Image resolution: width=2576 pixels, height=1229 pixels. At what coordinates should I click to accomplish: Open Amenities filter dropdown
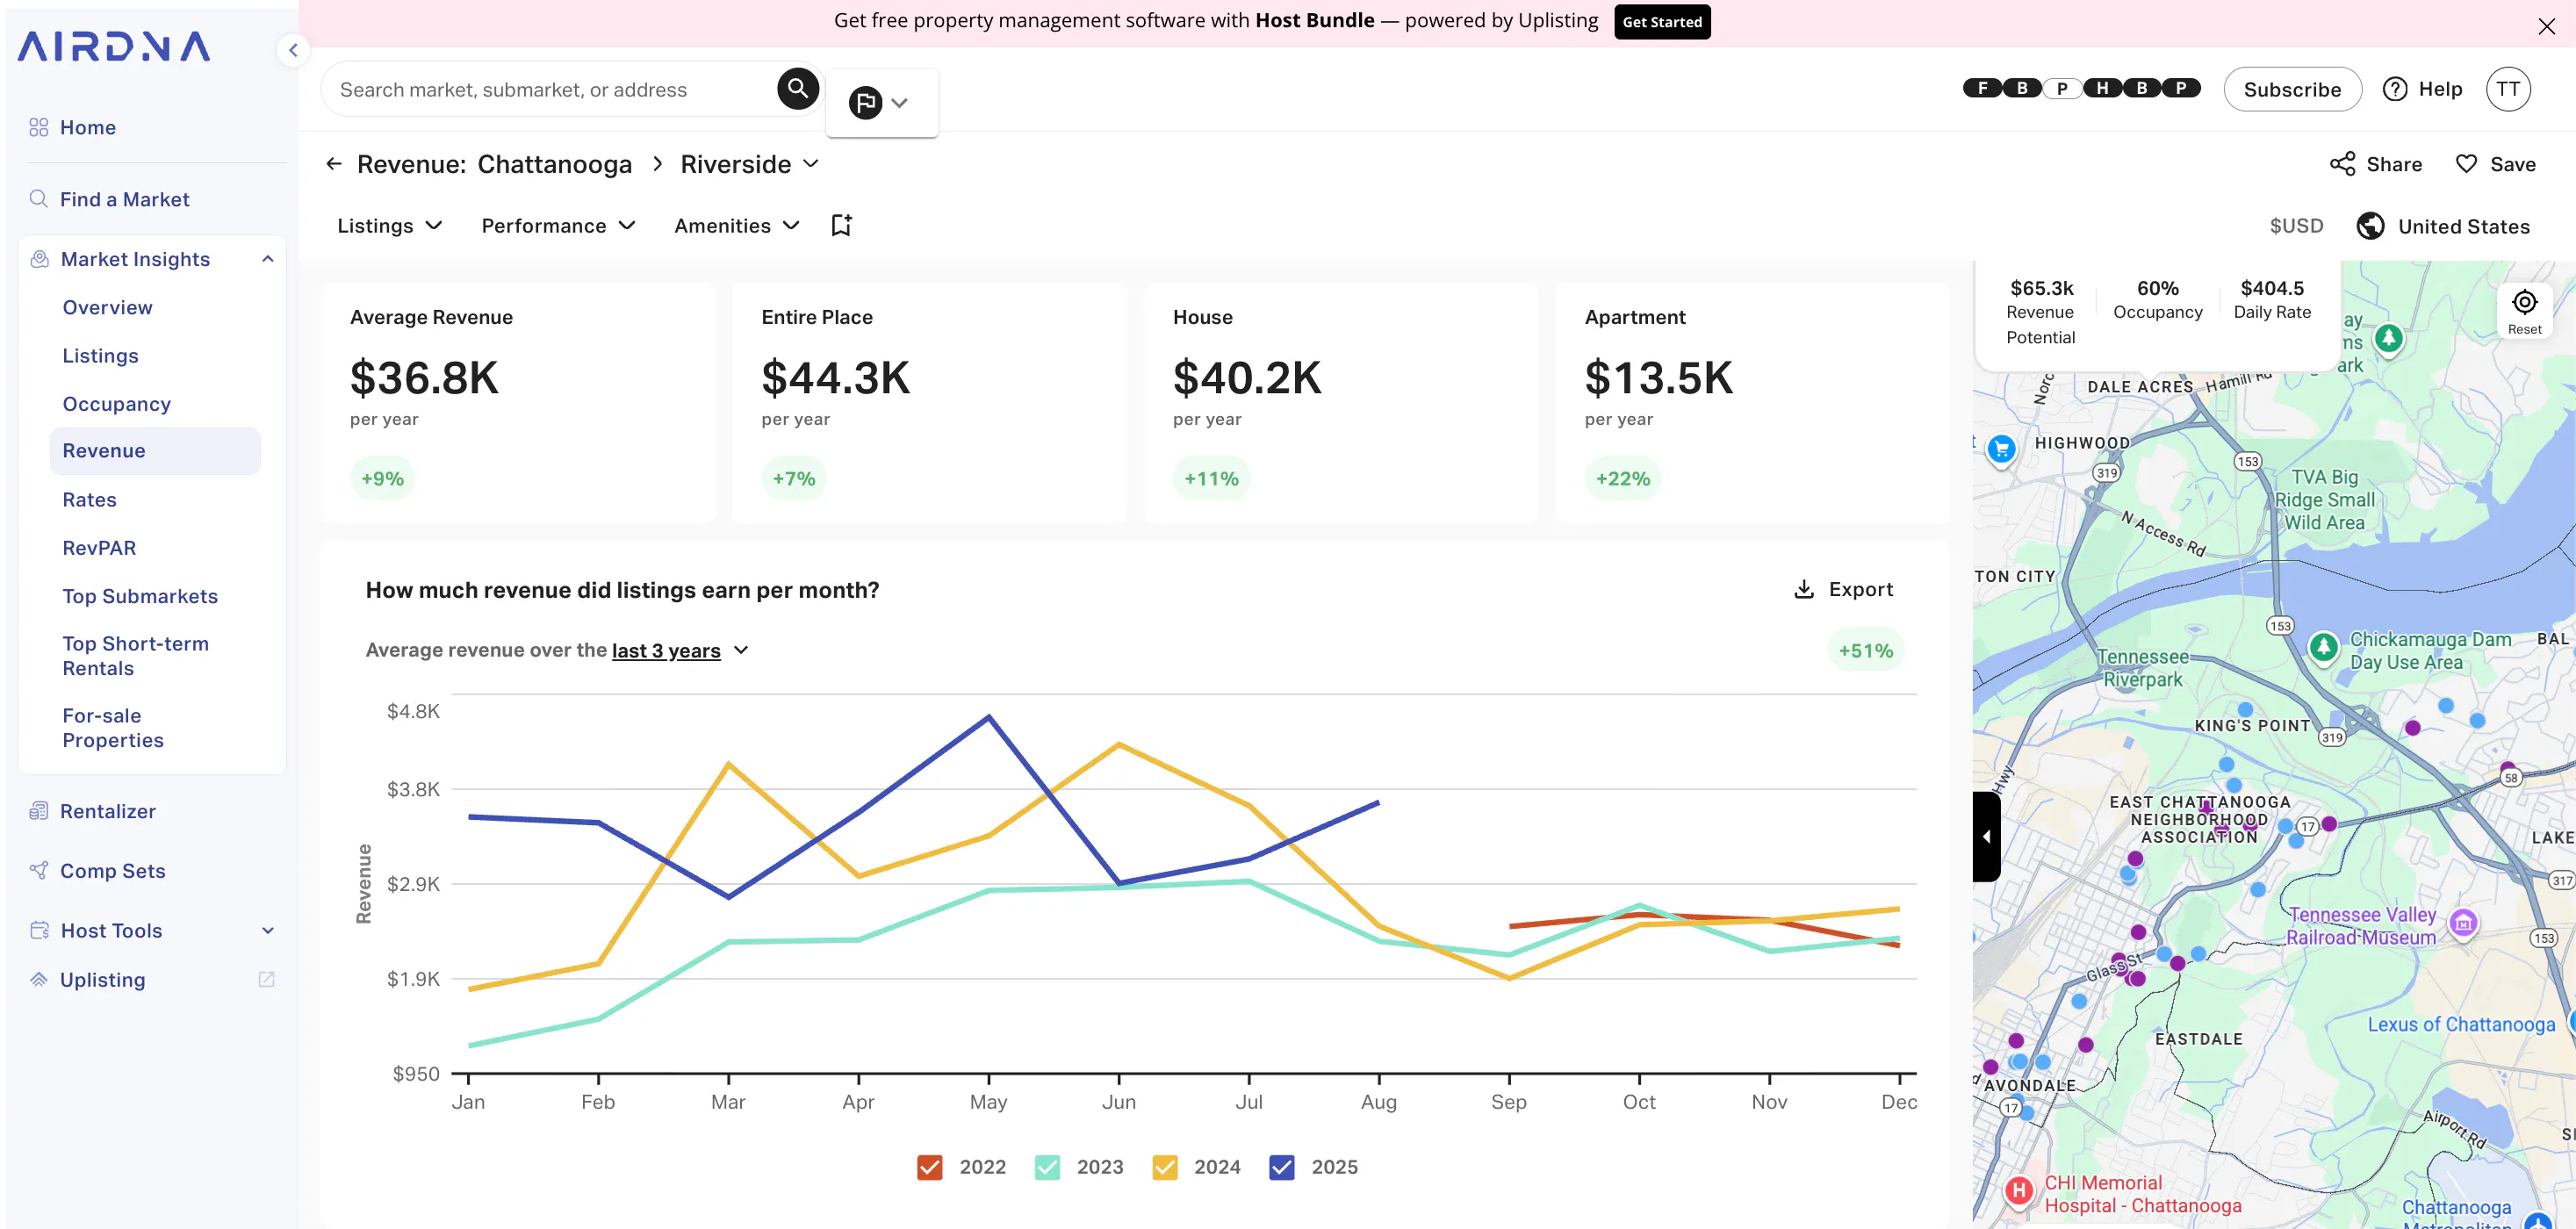coord(737,226)
